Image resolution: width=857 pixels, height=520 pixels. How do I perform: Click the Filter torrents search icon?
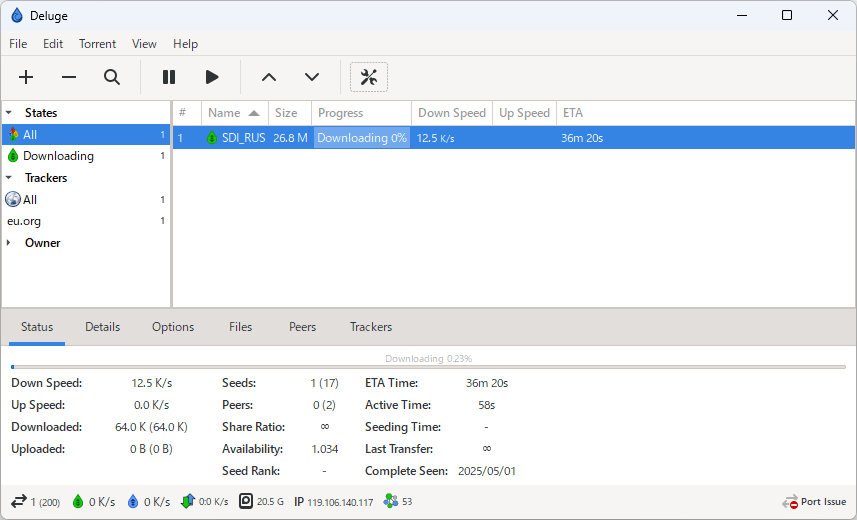tap(112, 77)
